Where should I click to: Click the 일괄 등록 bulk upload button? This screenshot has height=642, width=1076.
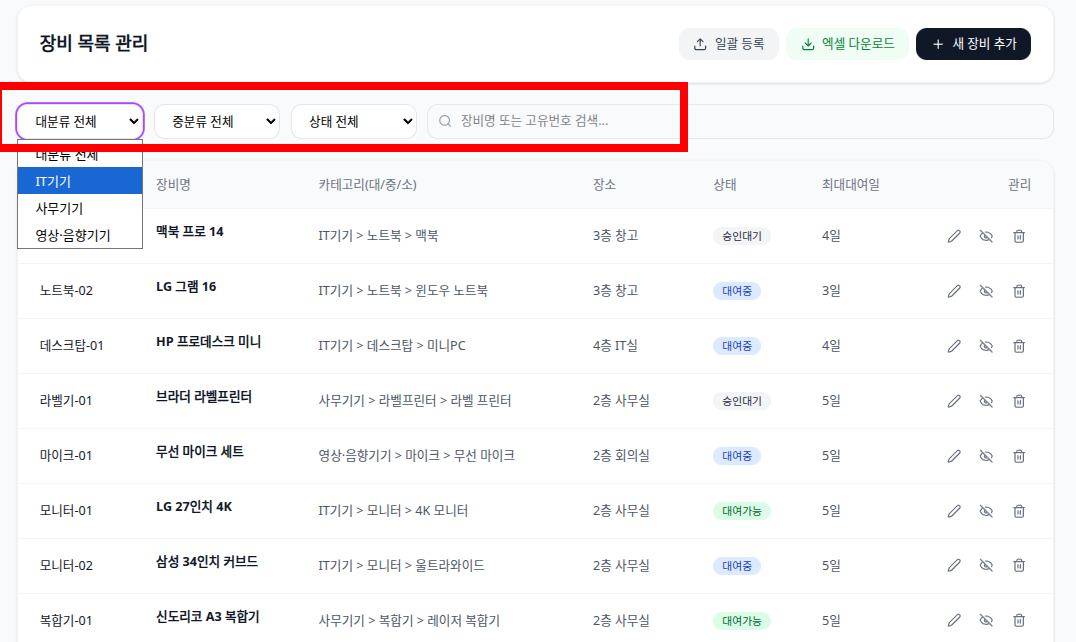[729, 44]
